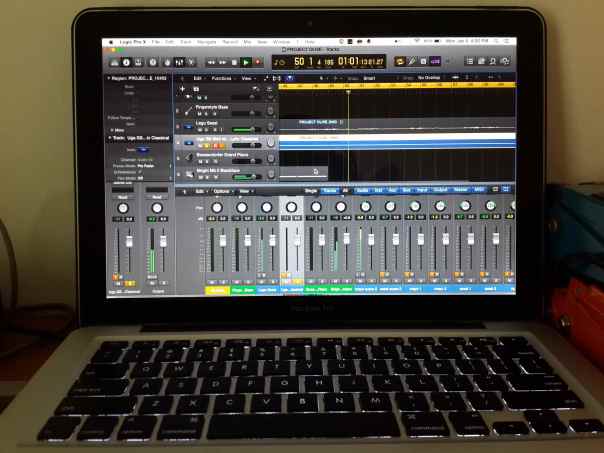
Task: Select the Audio filter button in mixer
Action: [x=362, y=190]
